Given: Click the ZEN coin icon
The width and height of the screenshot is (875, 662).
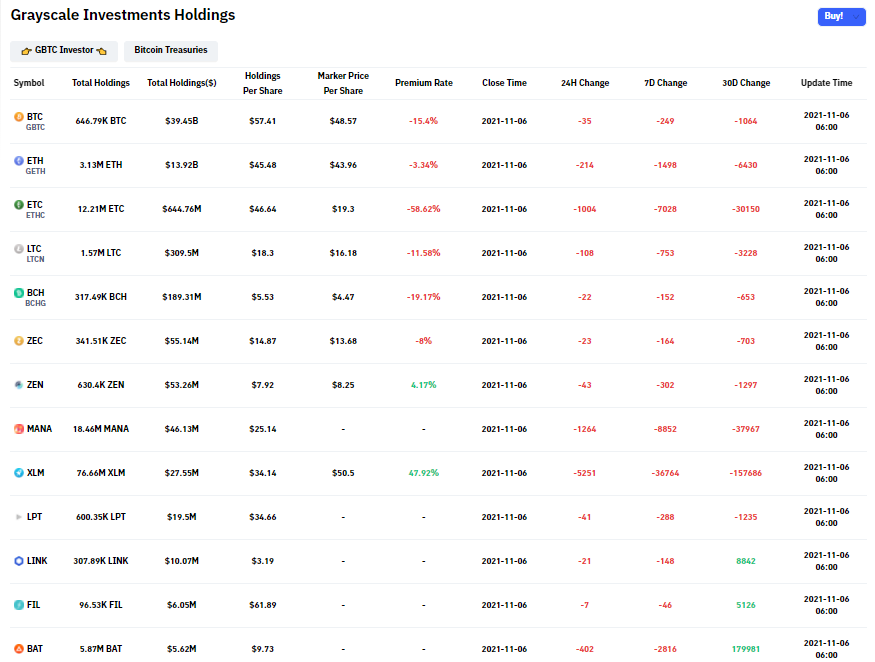Looking at the screenshot, I should tap(19, 385).
